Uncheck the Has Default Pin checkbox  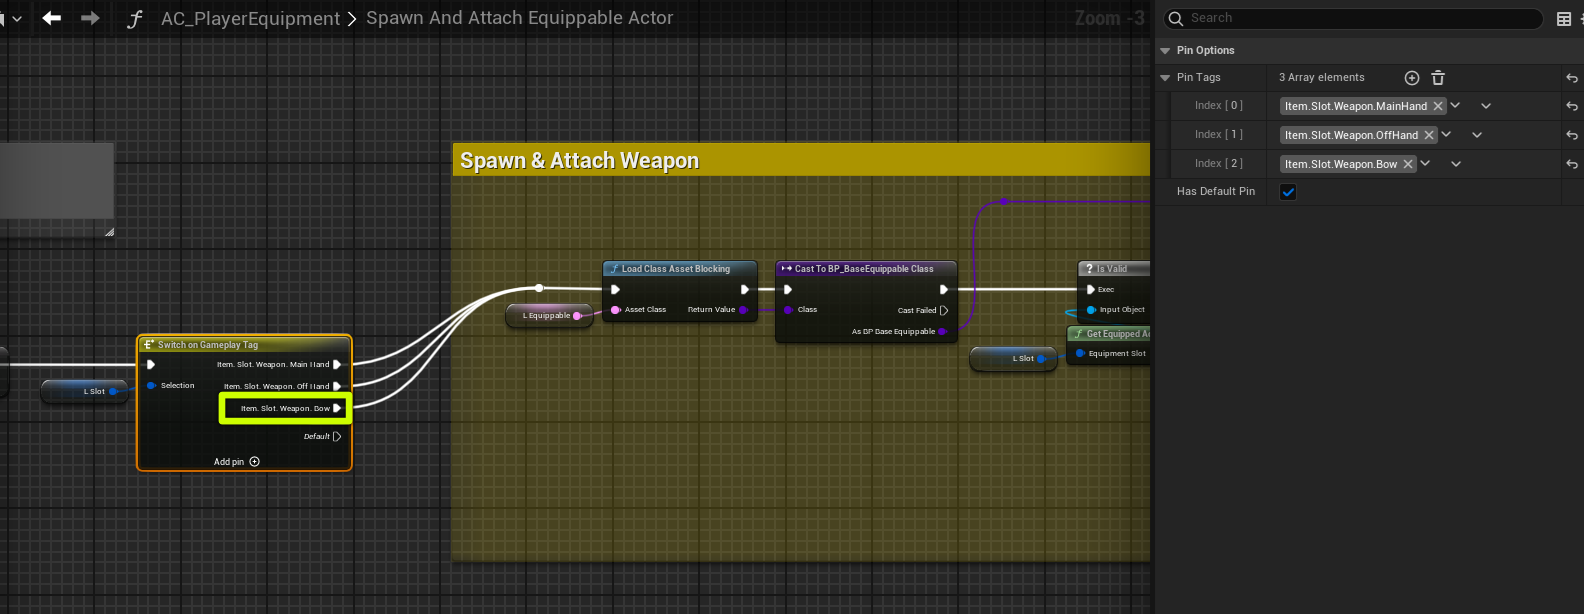(1288, 192)
